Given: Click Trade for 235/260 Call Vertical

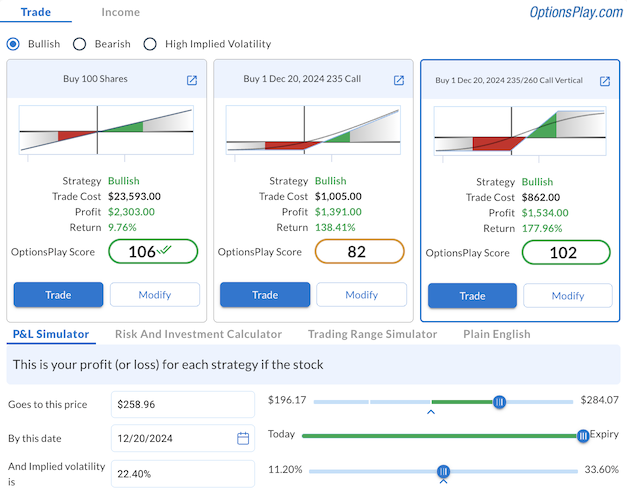Looking at the screenshot, I should coord(472,296).
